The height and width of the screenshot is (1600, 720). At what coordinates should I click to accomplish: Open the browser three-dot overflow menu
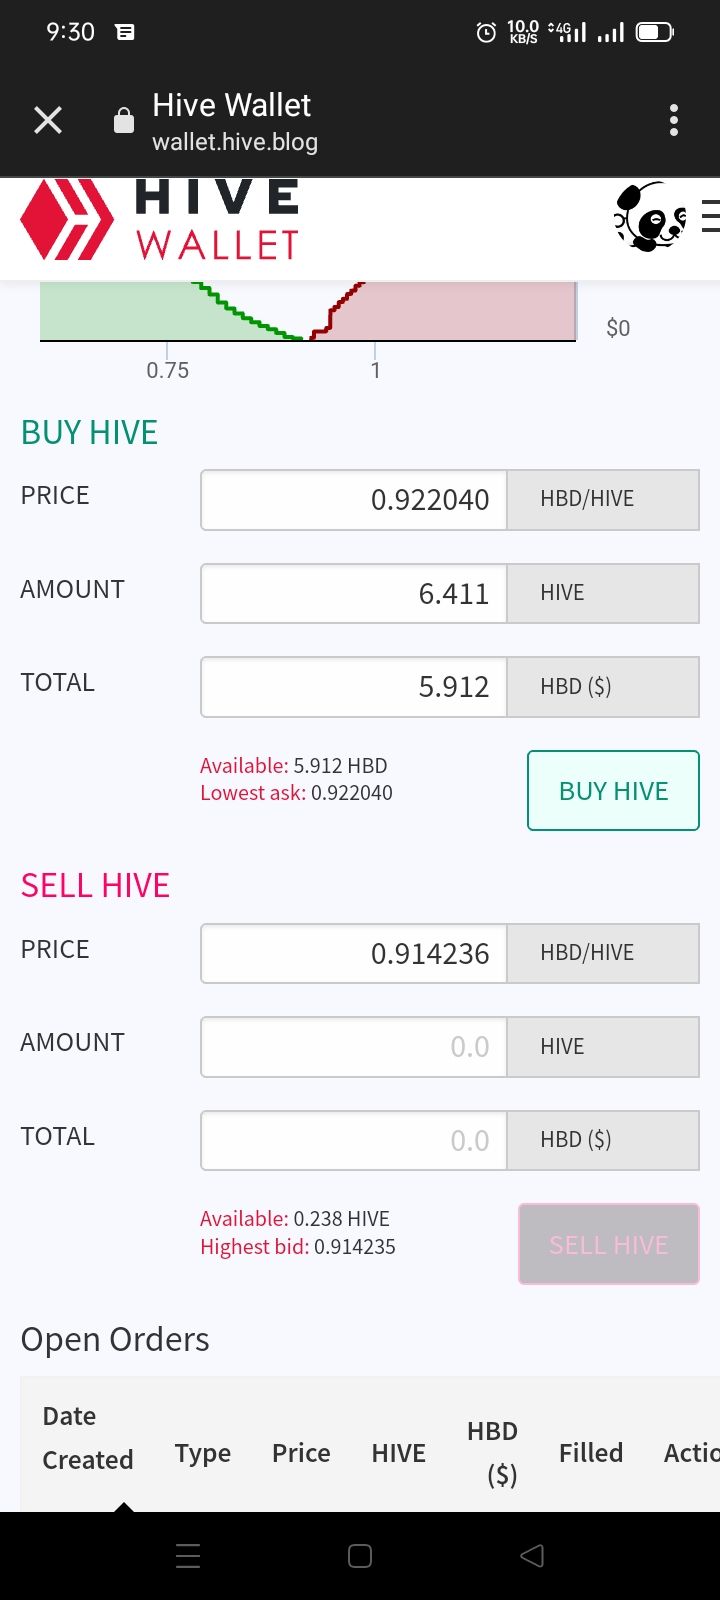pos(674,120)
